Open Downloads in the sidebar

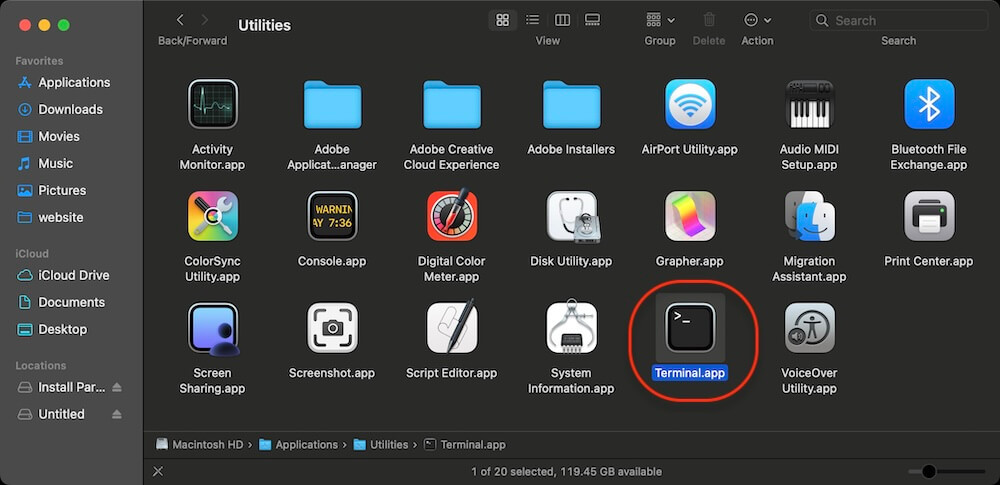click(70, 109)
